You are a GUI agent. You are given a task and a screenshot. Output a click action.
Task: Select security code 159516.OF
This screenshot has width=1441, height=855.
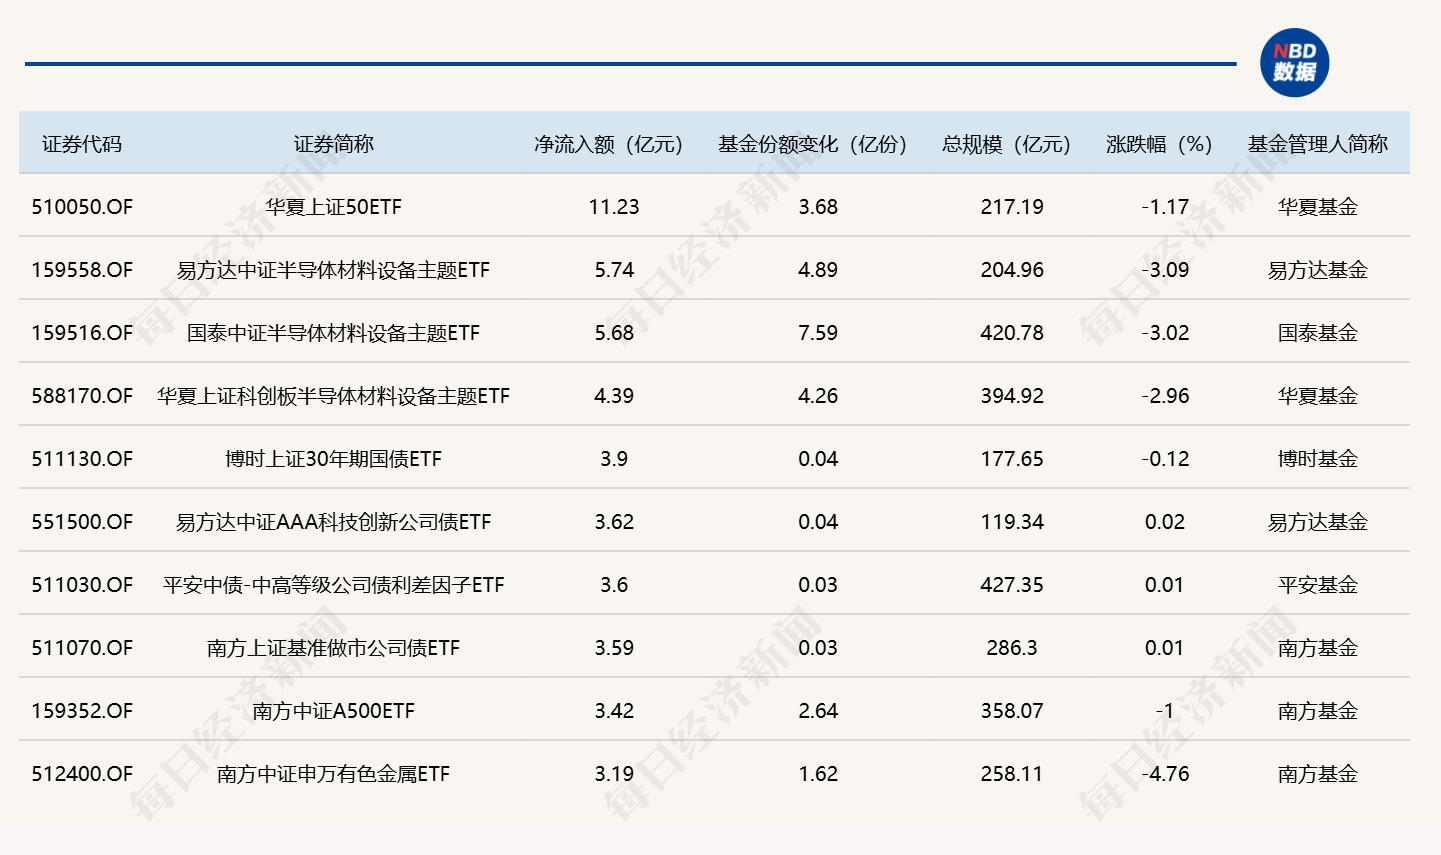pyautogui.click(x=82, y=333)
